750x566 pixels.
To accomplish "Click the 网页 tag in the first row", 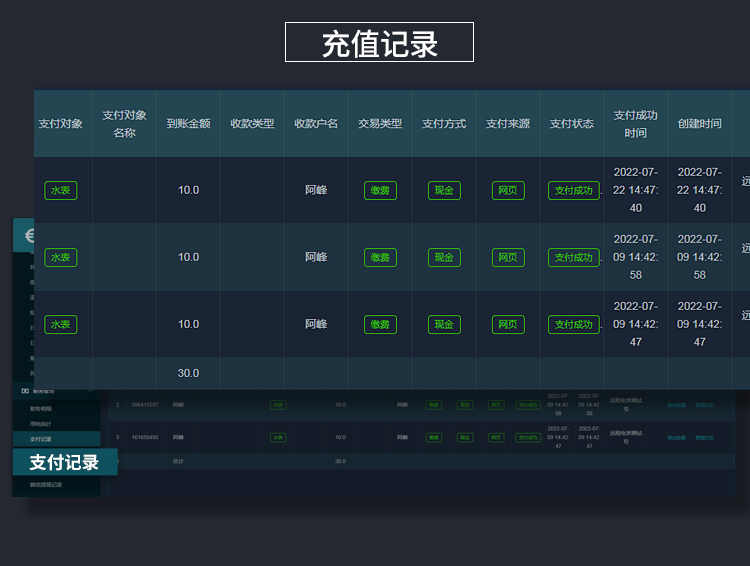I will pyautogui.click(x=508, y=190).
